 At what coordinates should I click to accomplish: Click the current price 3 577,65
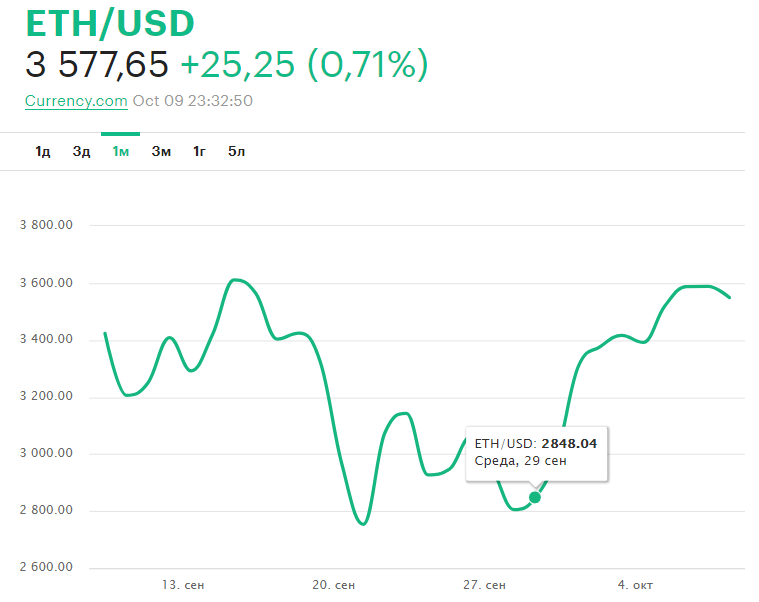97,65
